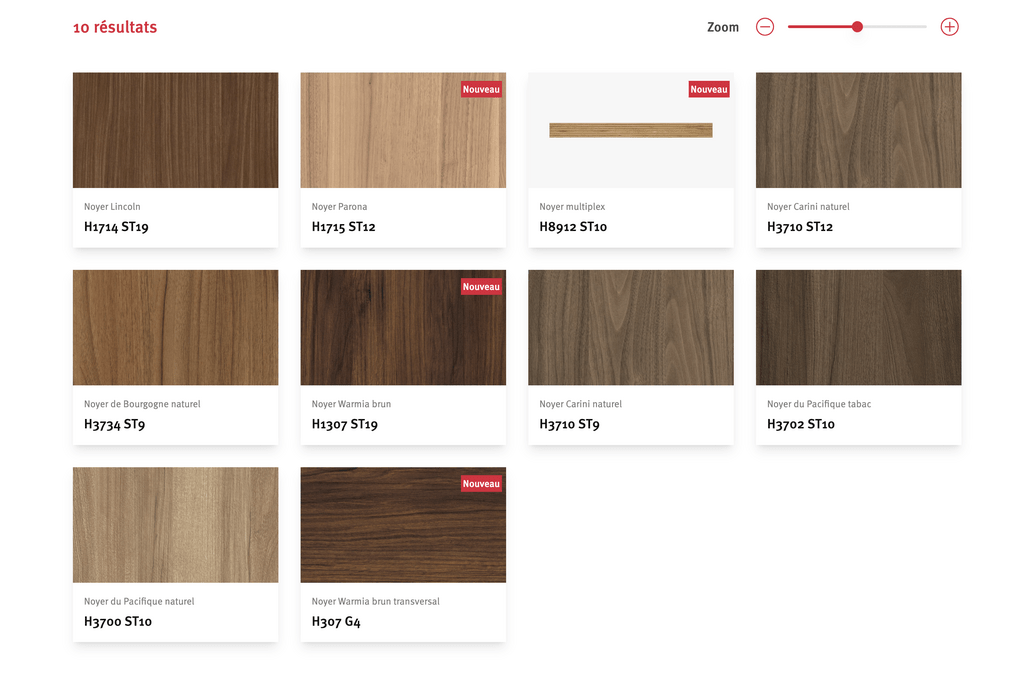The image size is (1024, 675).
Task: Click the 'Noyer du Pacifique tabac' text
Action: coord(819,404)
